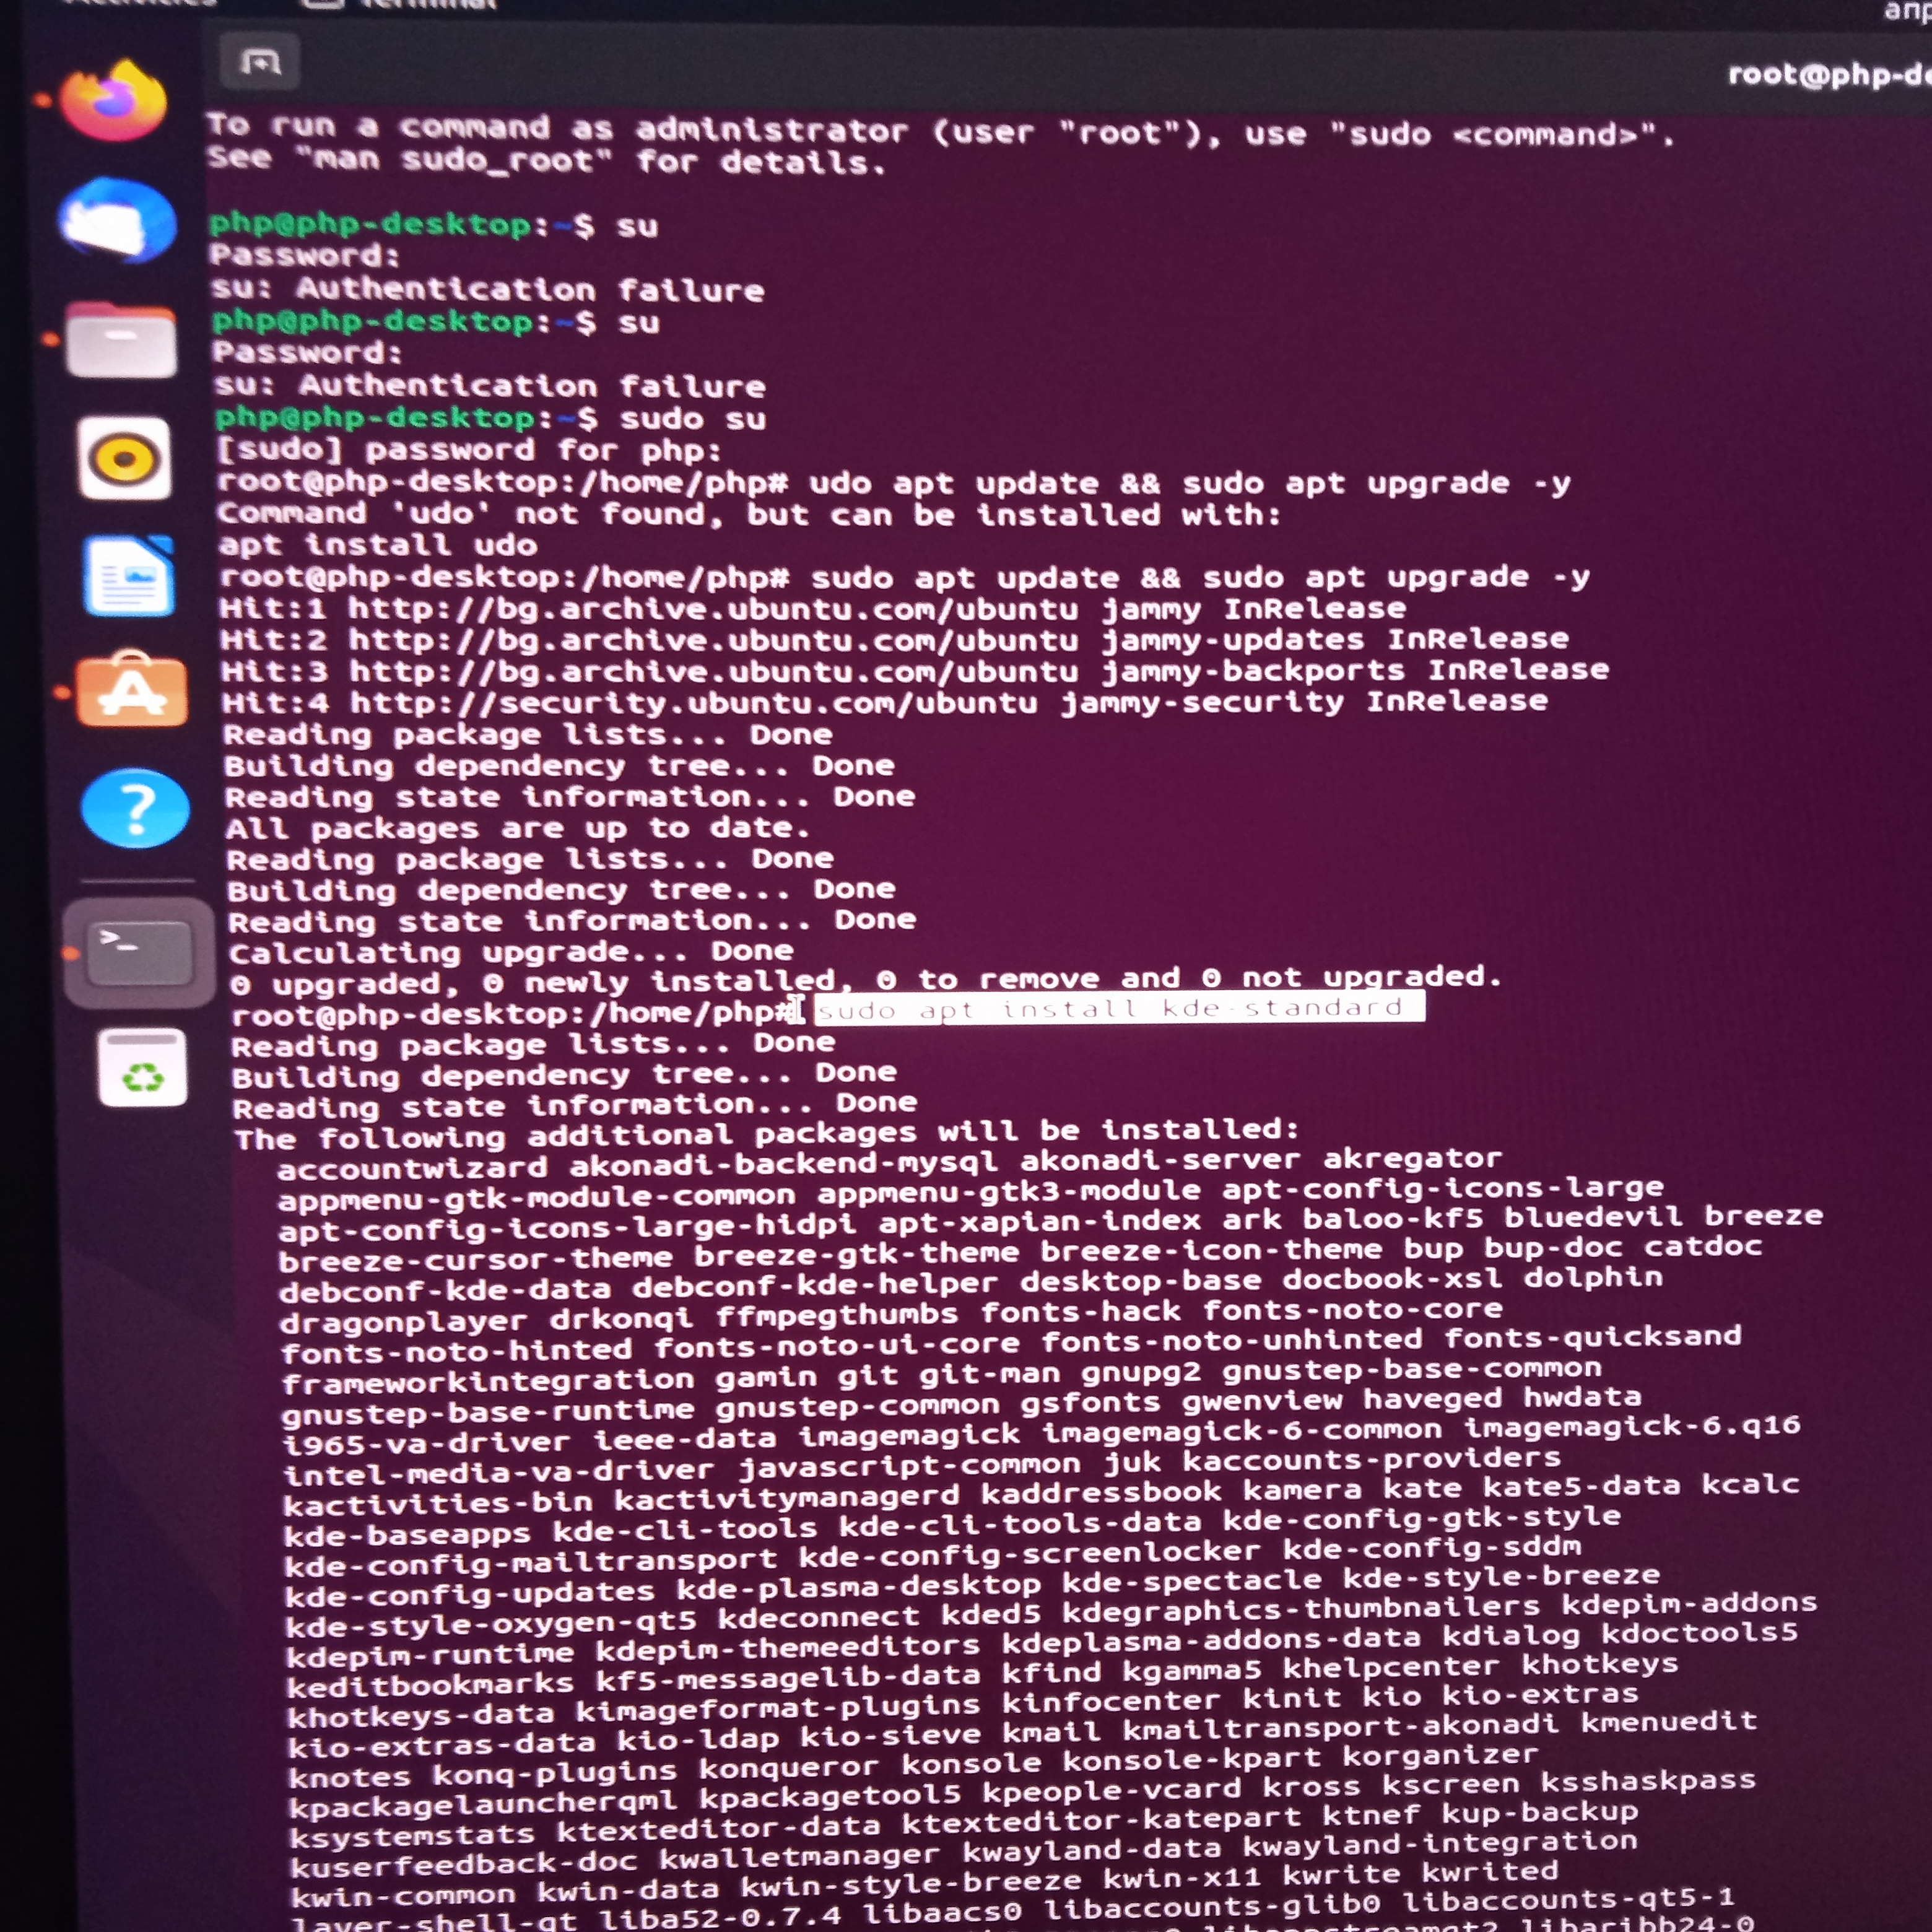Click the 'All packages are up to date.' line
This screenshot has width=1932, height=1932.
pos(517,829)
